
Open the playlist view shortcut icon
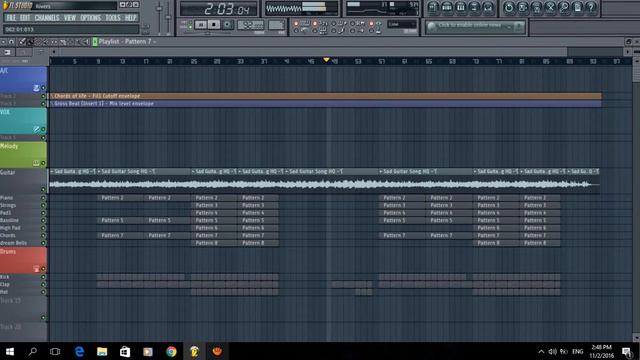(x=433, y=7)
